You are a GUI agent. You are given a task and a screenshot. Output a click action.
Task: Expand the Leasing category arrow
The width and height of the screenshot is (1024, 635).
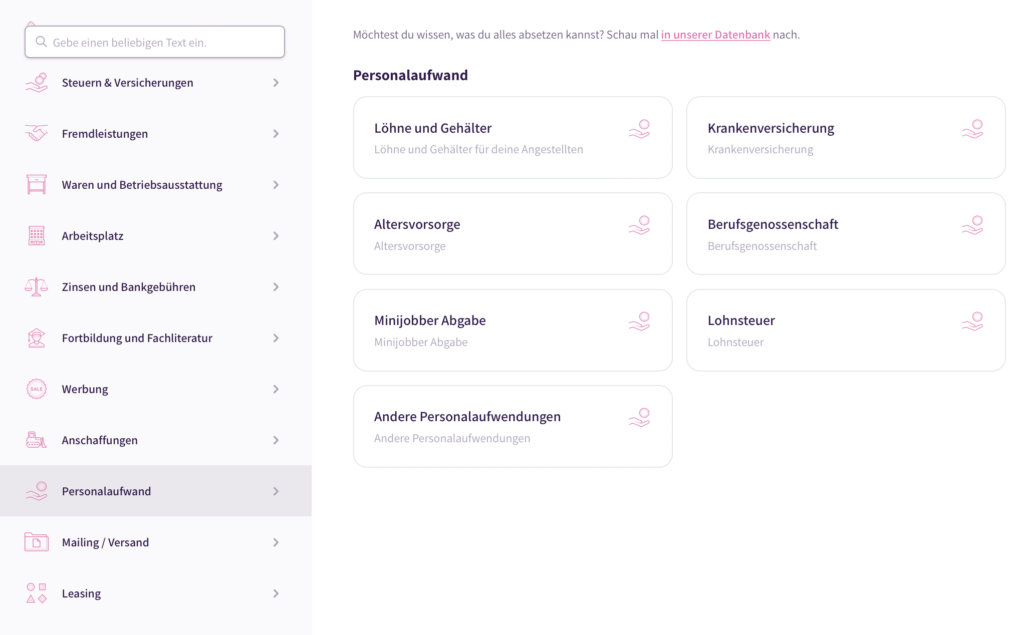pyautogui.click(x=276, y=593)
